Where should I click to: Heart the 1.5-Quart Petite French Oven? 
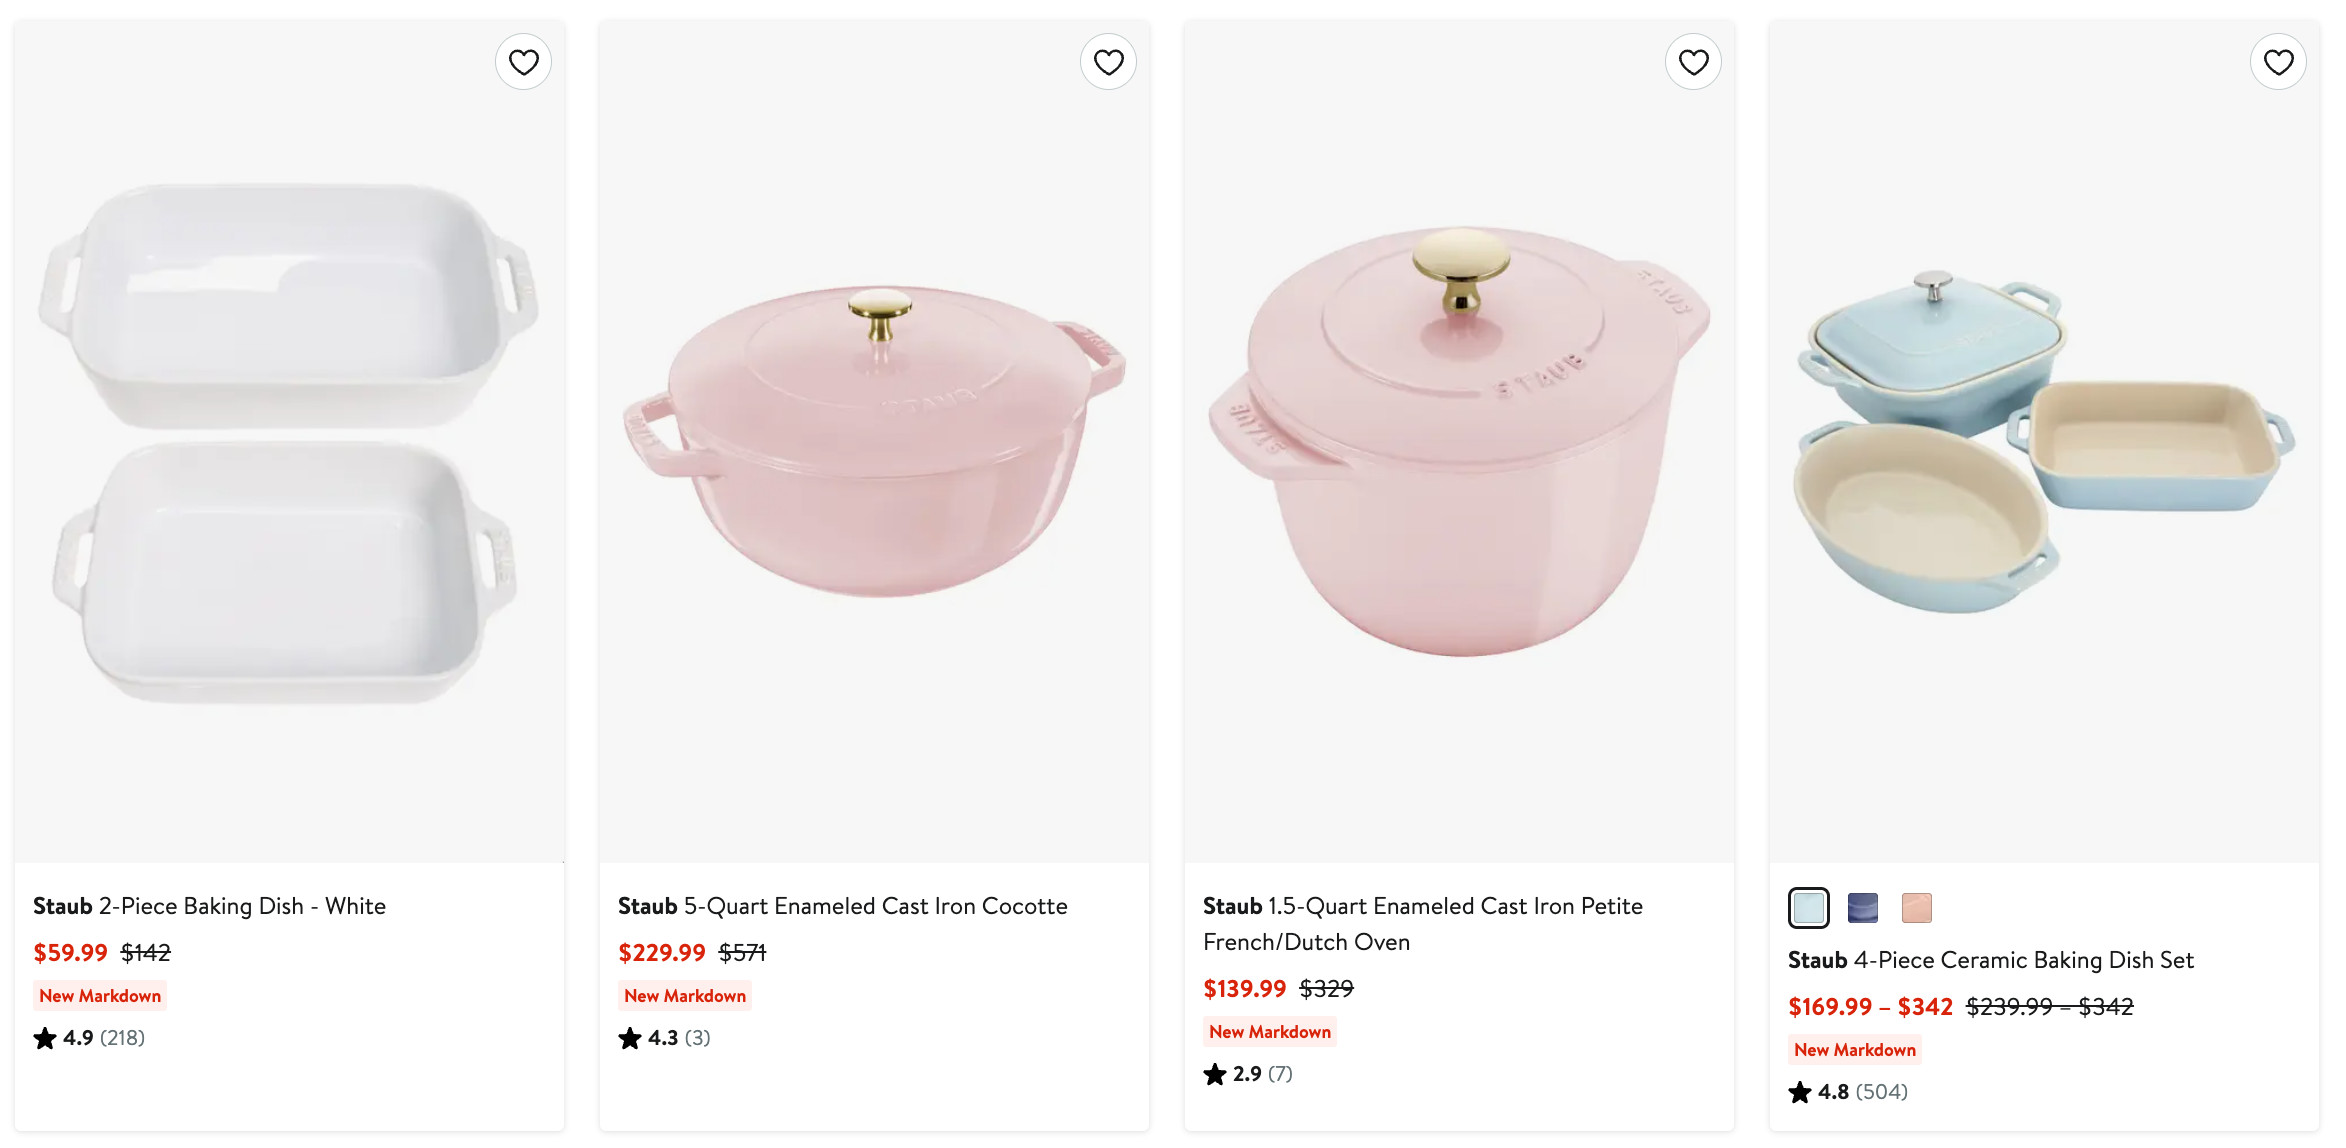[1693, 62]
